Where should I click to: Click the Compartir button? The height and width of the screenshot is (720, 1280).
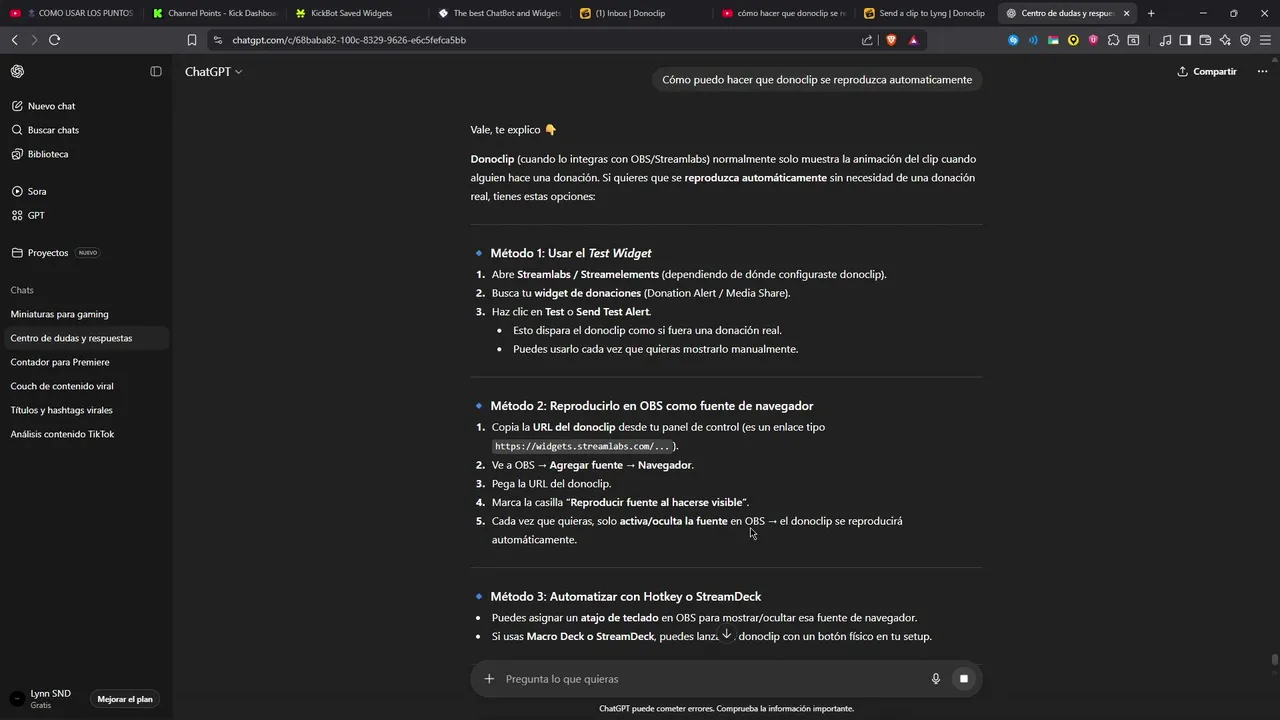pos(1207,72)
